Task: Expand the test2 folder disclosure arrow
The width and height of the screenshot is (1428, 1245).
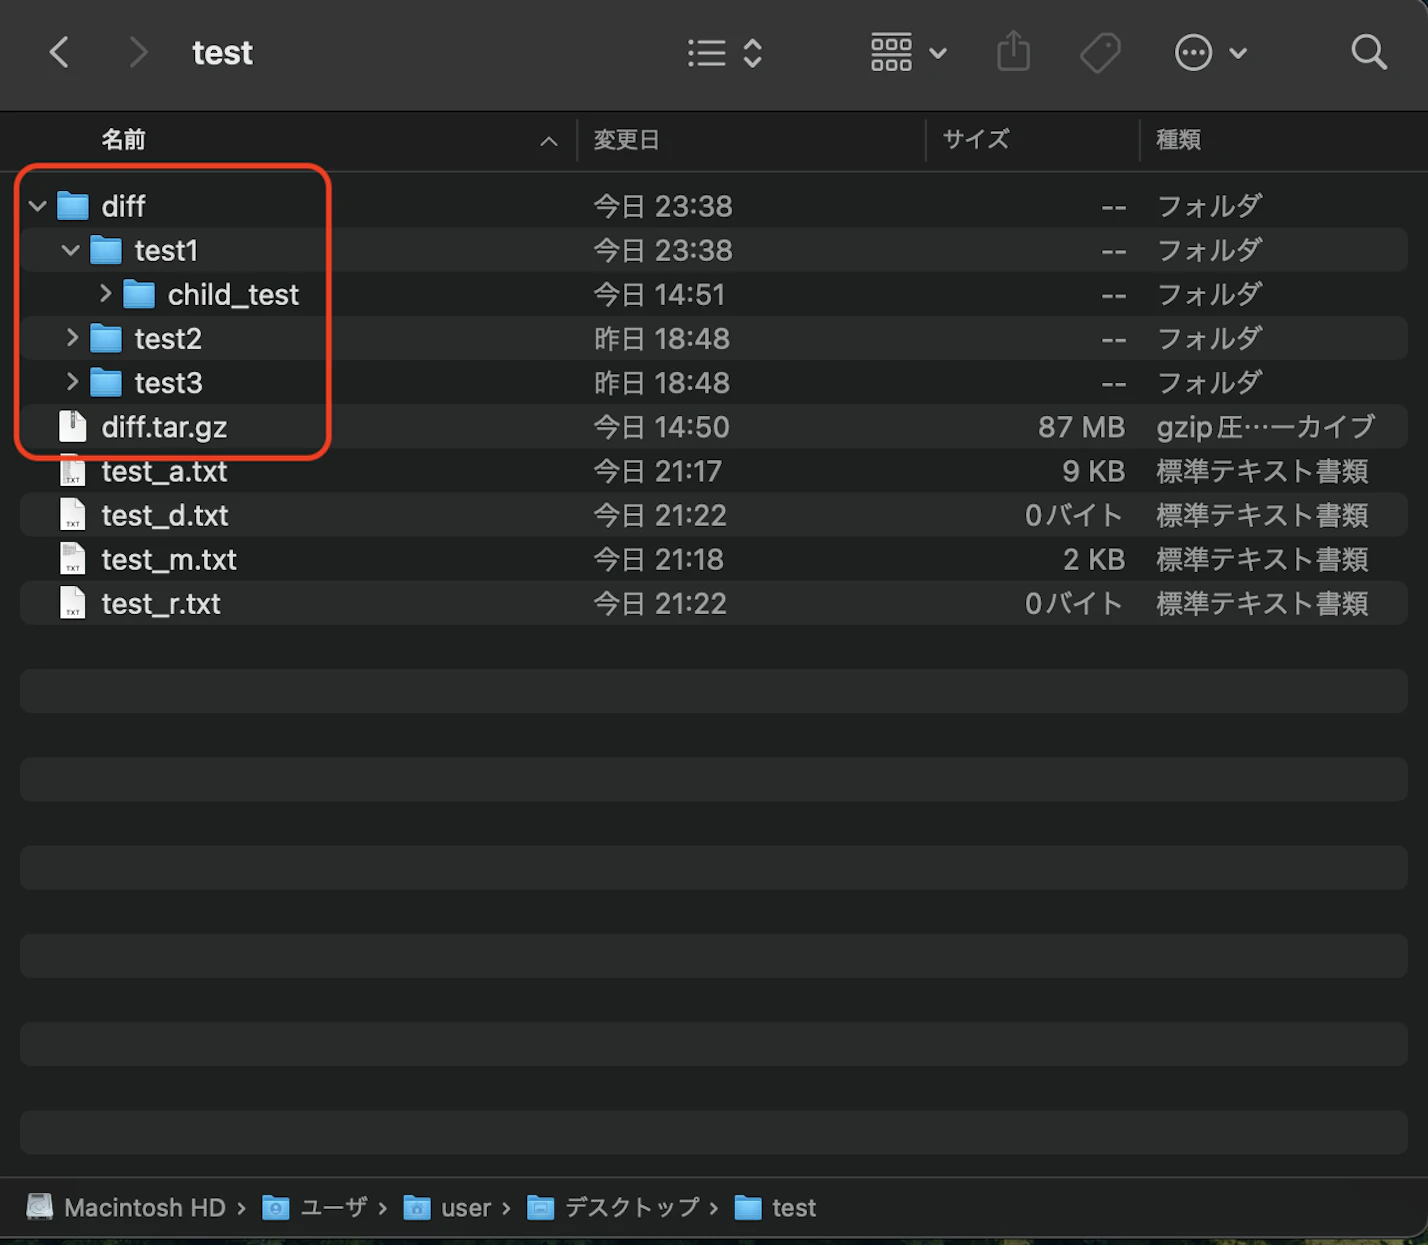Action: (x=72, y=338)
